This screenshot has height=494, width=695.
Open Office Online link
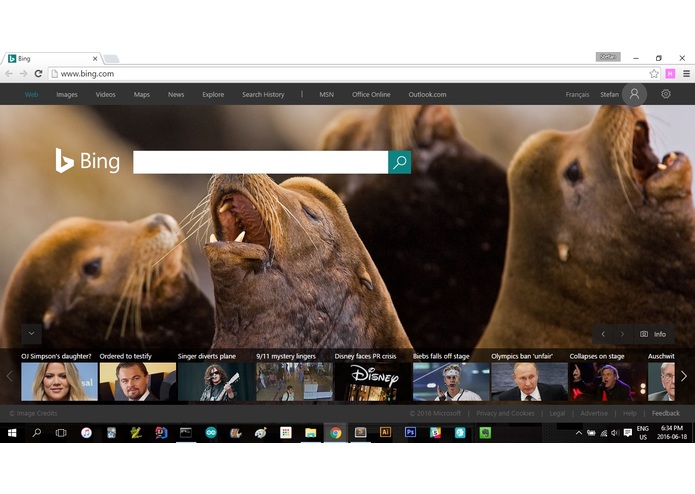click(x=371, y=94)
